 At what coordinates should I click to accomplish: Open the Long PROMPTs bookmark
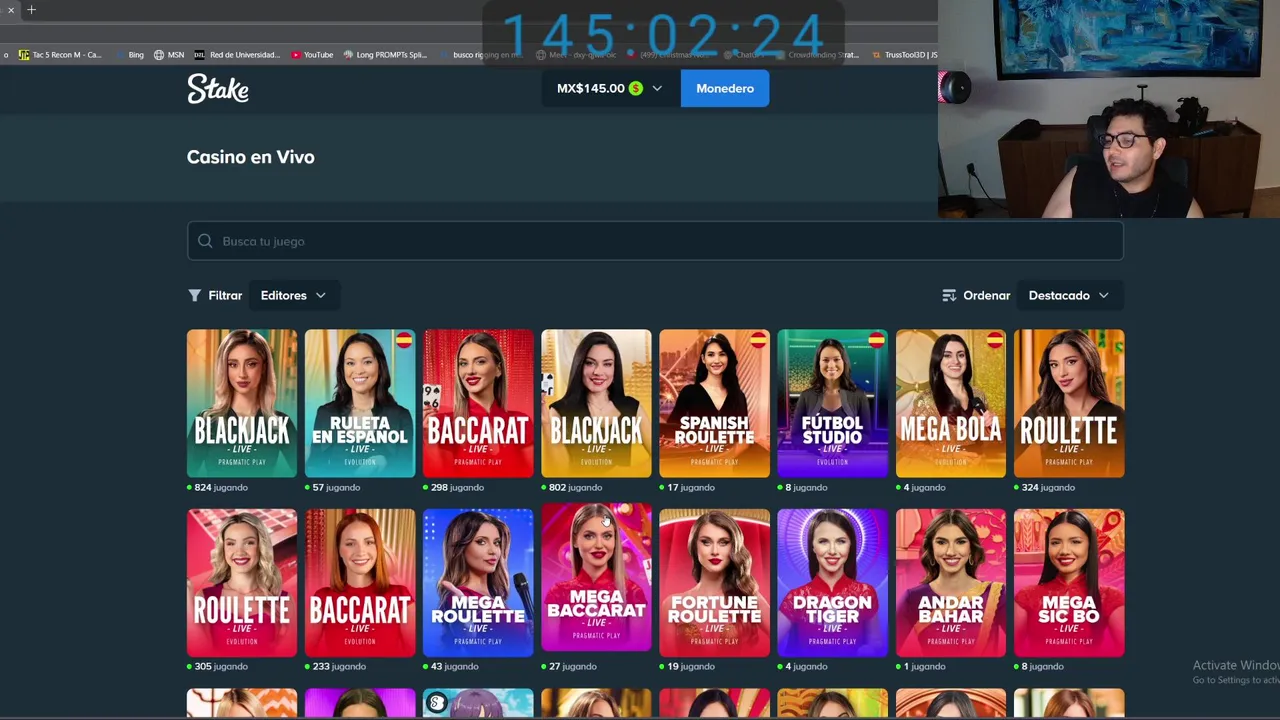[385, 55]
